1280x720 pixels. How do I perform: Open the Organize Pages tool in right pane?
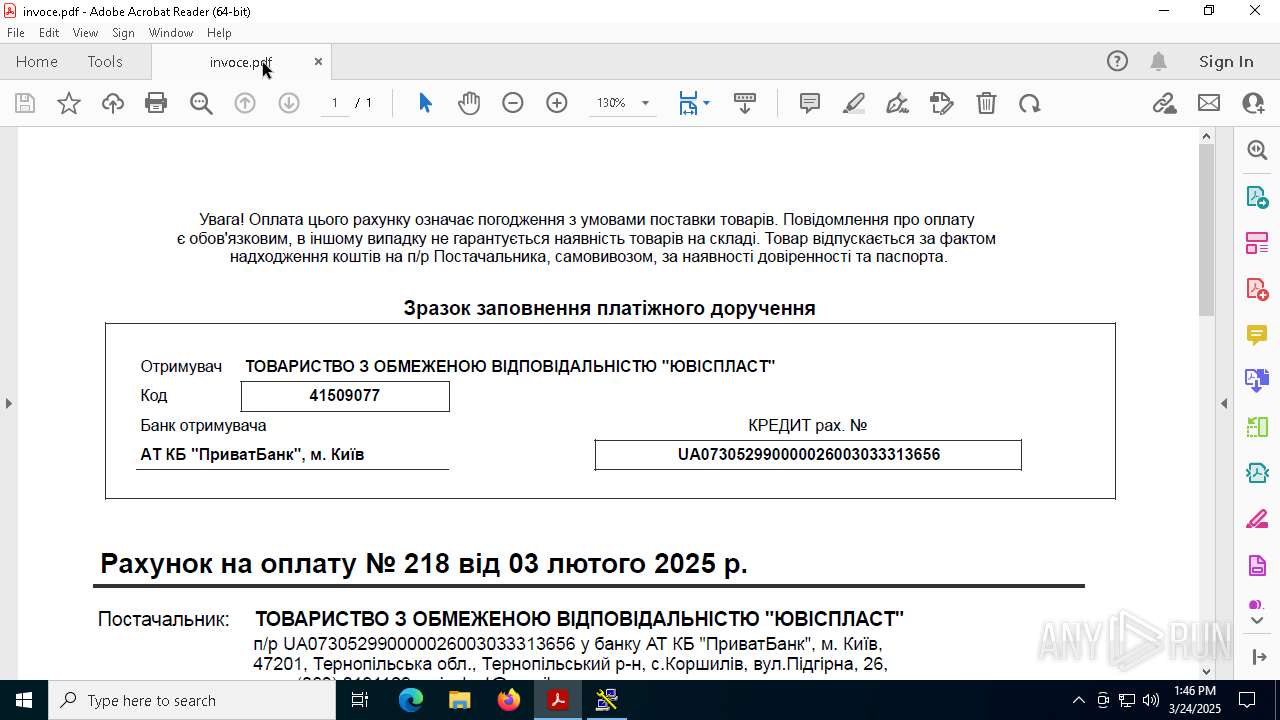pos(1257,243)
